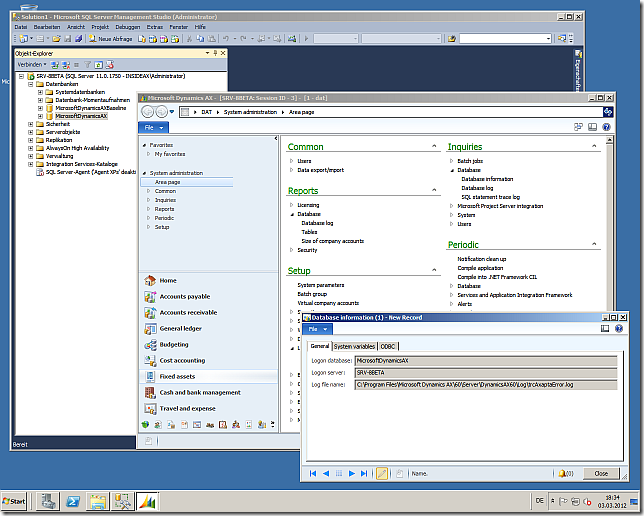The width and height of the screenshot is (644, 516).
Task: Collapse the Inquiries section header
Action: click(594, 146)
